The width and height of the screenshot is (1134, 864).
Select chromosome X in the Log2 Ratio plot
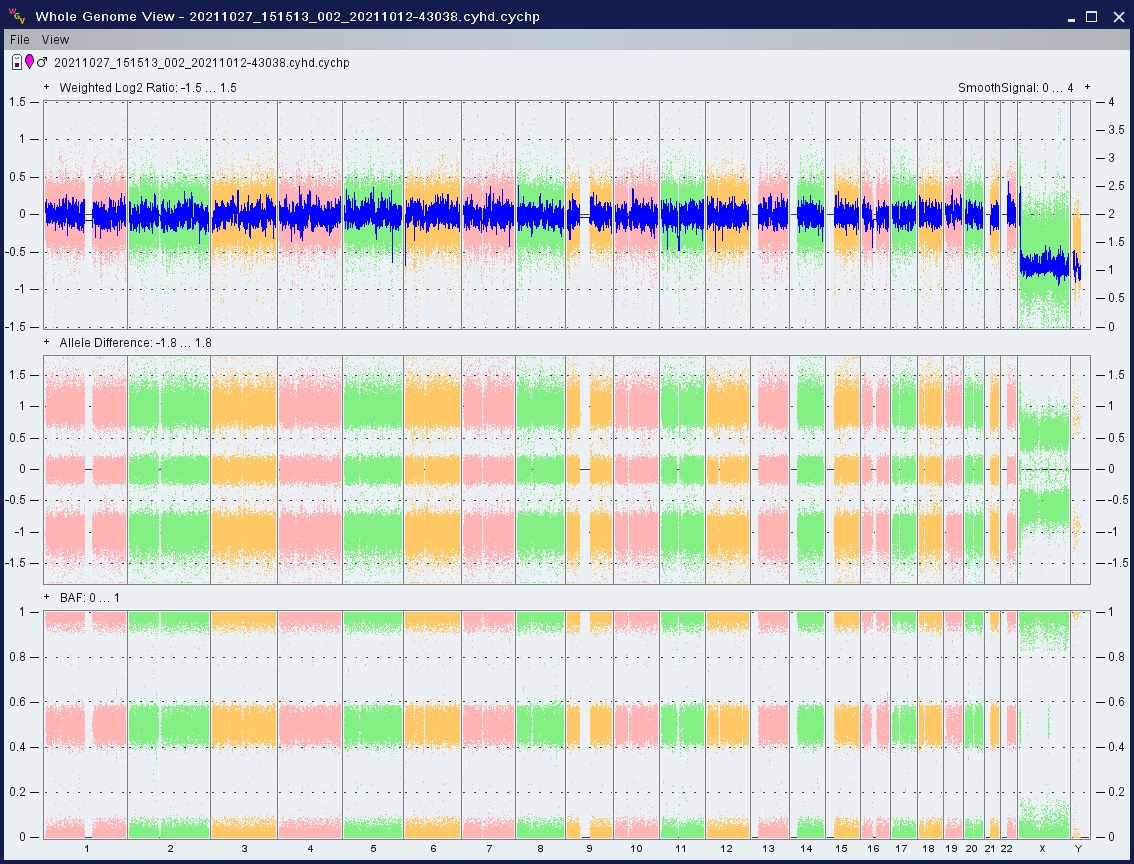(1043, 215)
